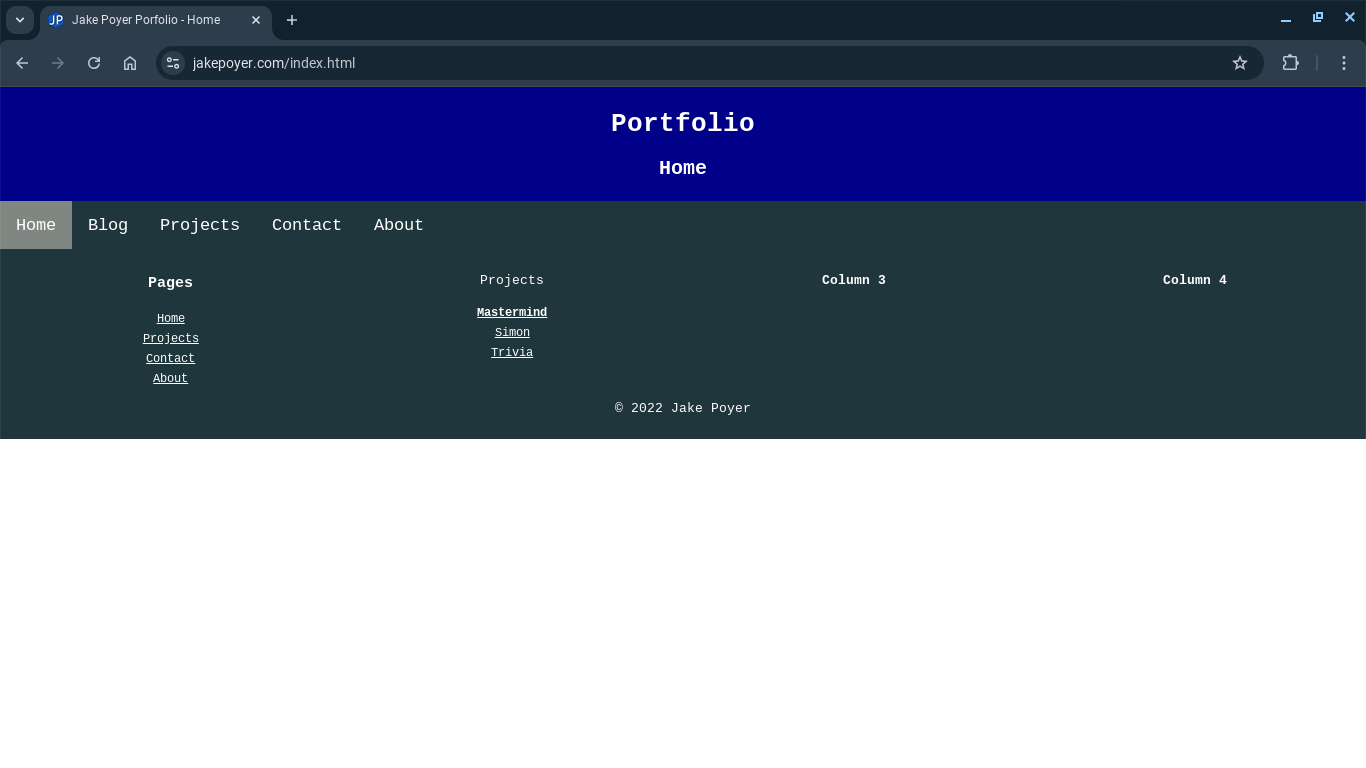The height and width of the screenshot is (768, 1366).
Task: Visit the About footer link
Action: click(x=170, y=378)
